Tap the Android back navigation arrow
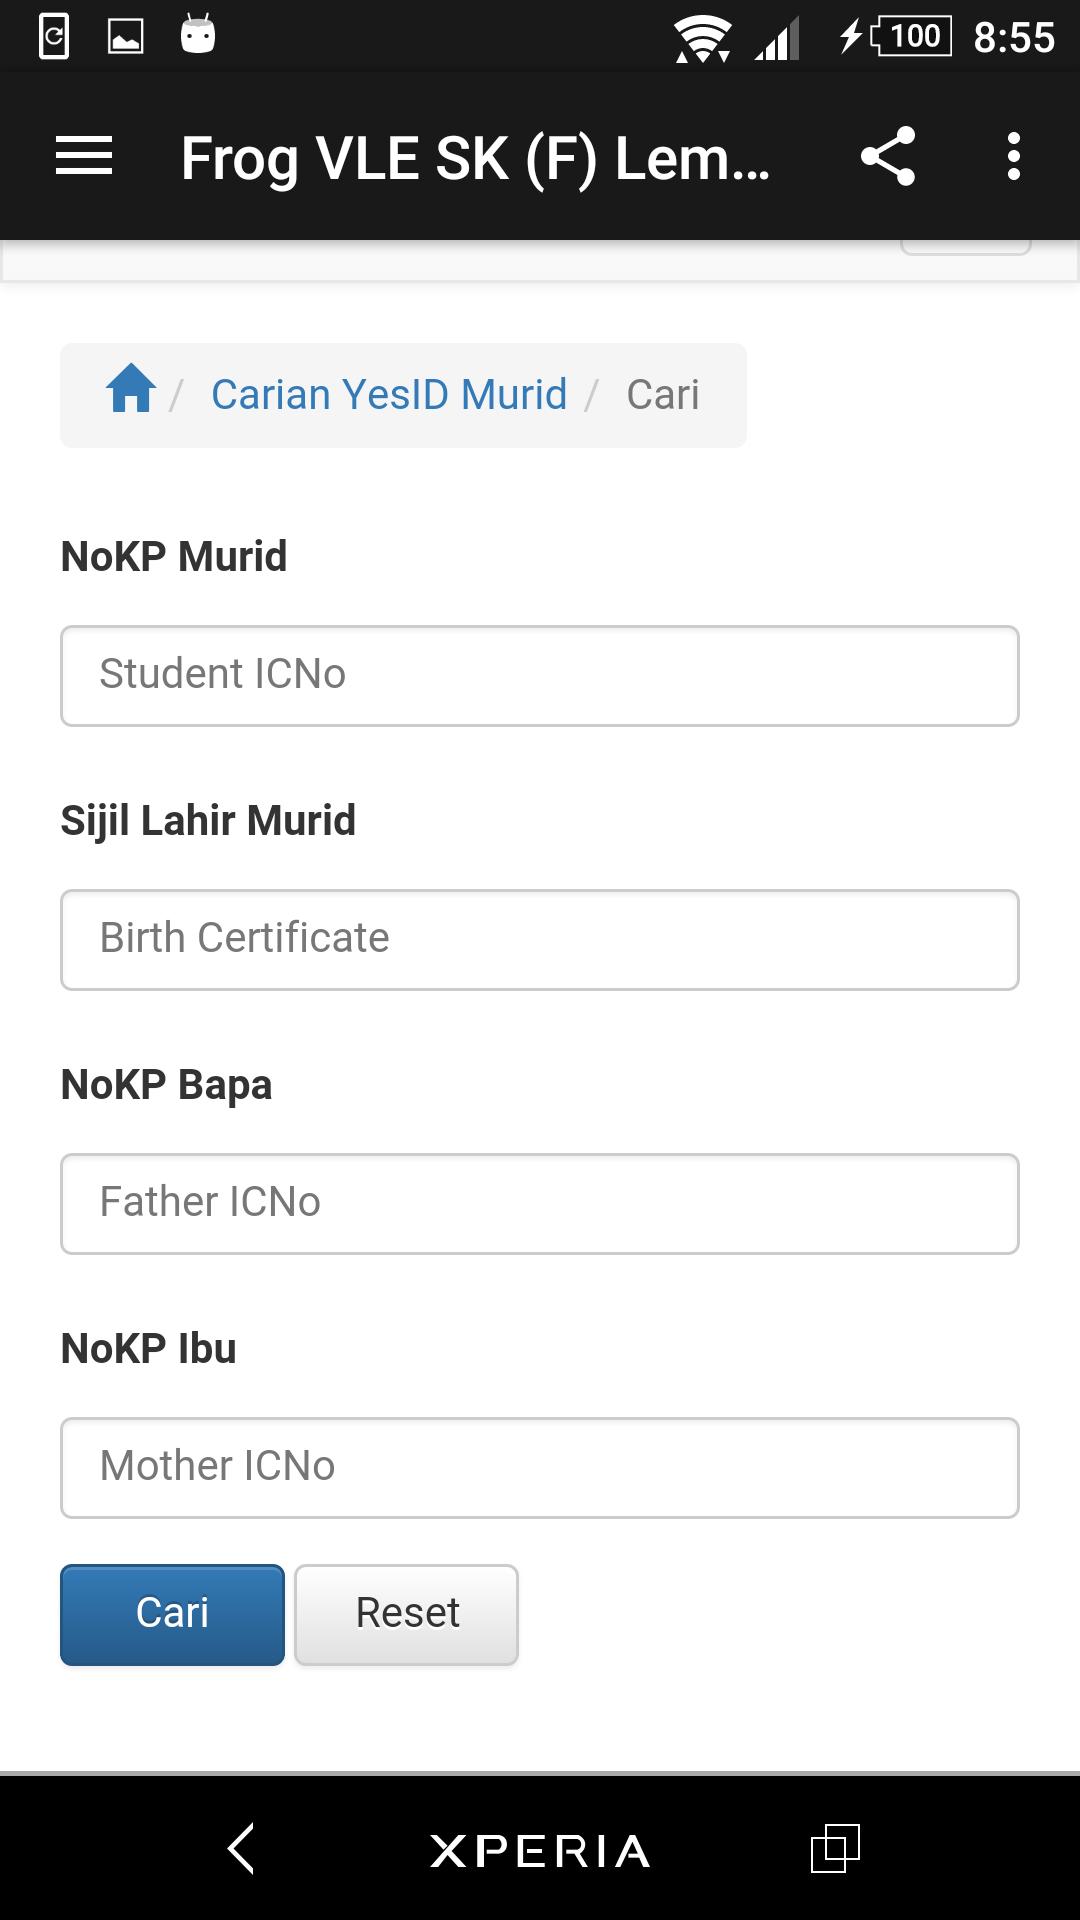1080x1920 pixels. 241,1848
